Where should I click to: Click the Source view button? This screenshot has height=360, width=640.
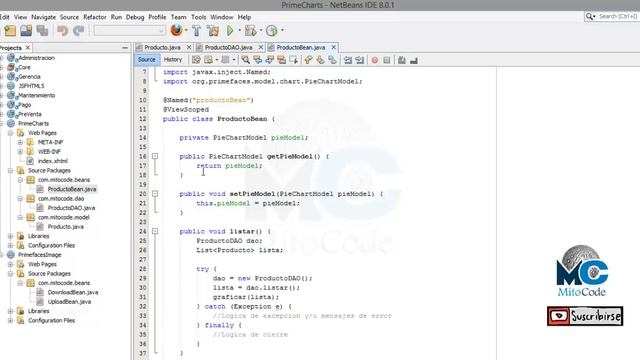click(147, 60)
